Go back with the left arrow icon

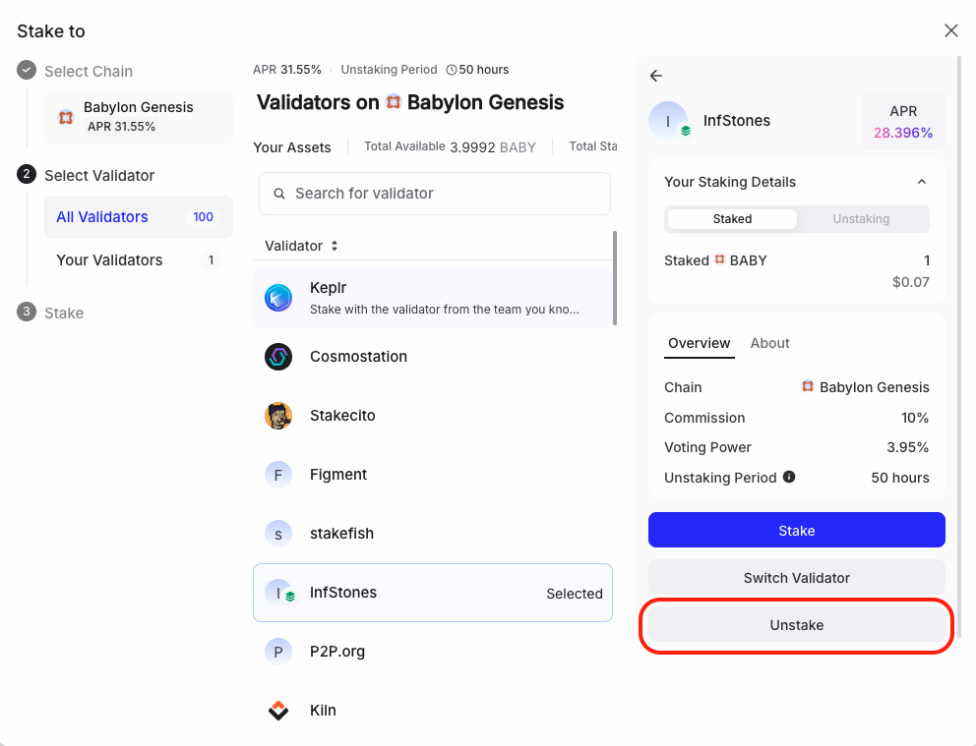click(656, 76)
